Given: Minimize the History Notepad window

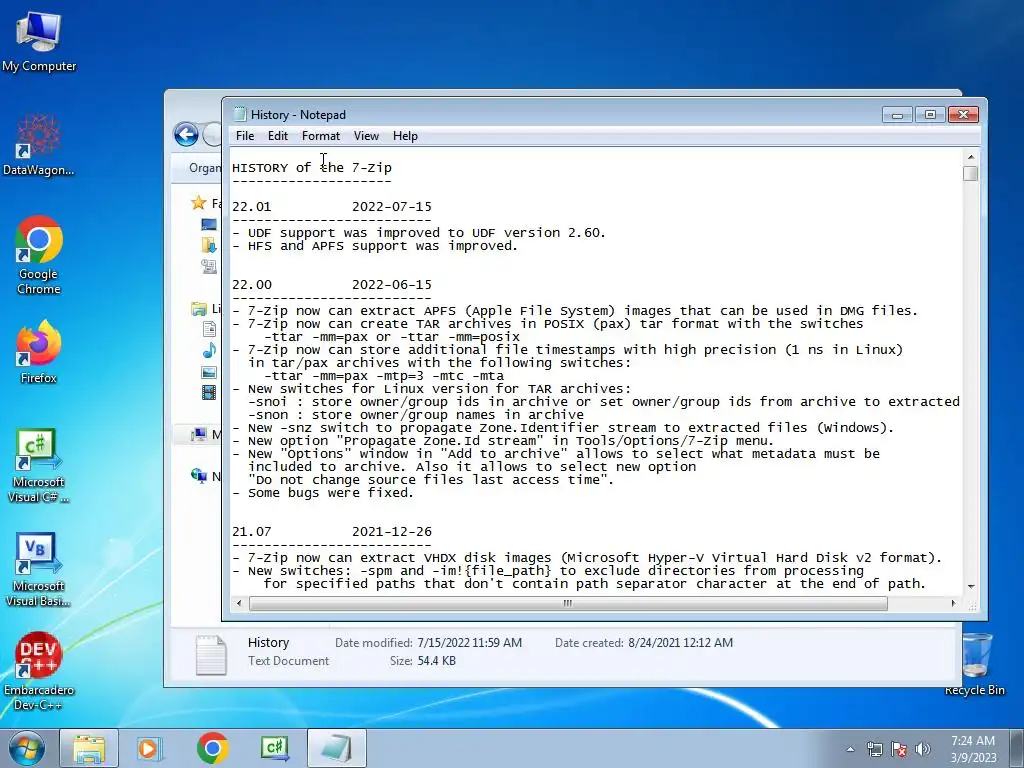Looking at the screenshot, I should click(897, 115).
